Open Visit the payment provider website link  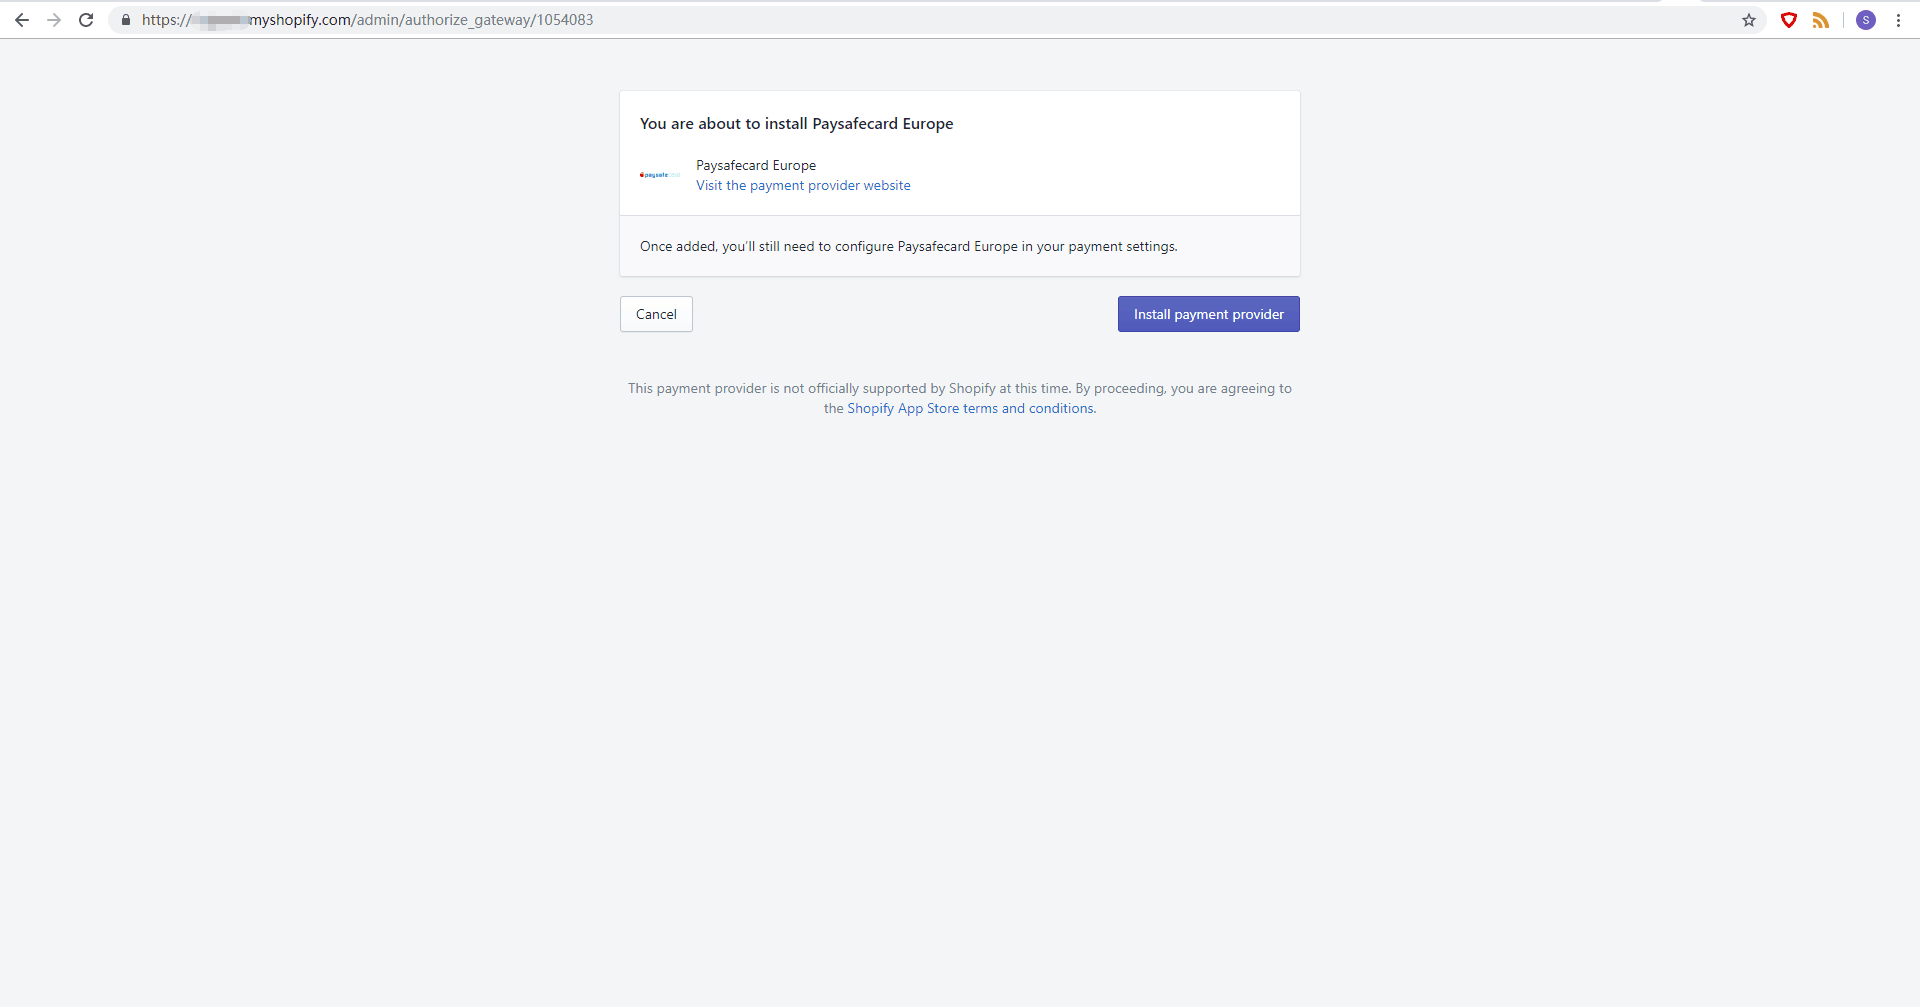click(x=803, y=185)
